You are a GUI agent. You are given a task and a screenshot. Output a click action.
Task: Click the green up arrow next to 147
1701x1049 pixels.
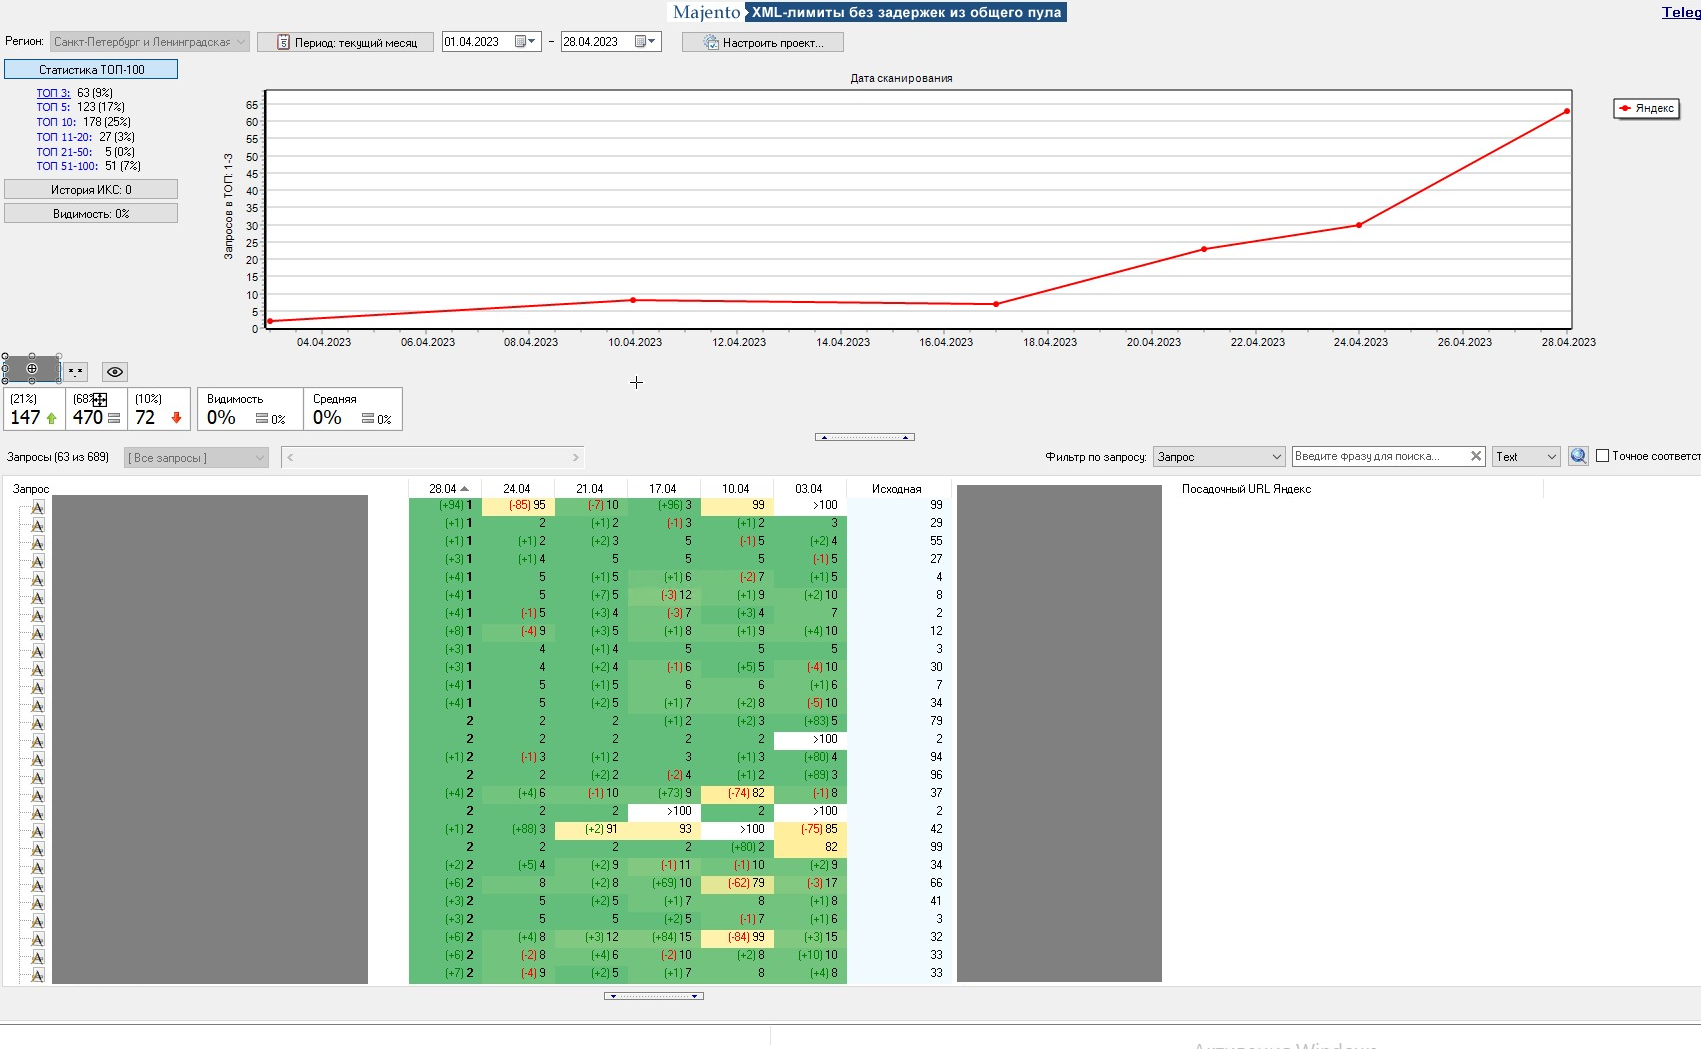52,419
